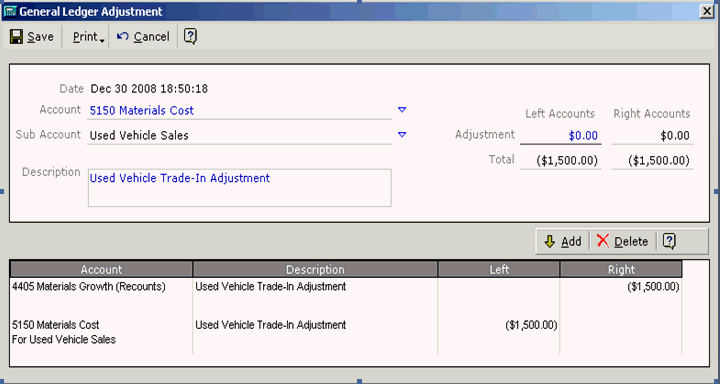Close the General Ledger Adjustment window
The image size is (720, 384).
click(707, 11)
